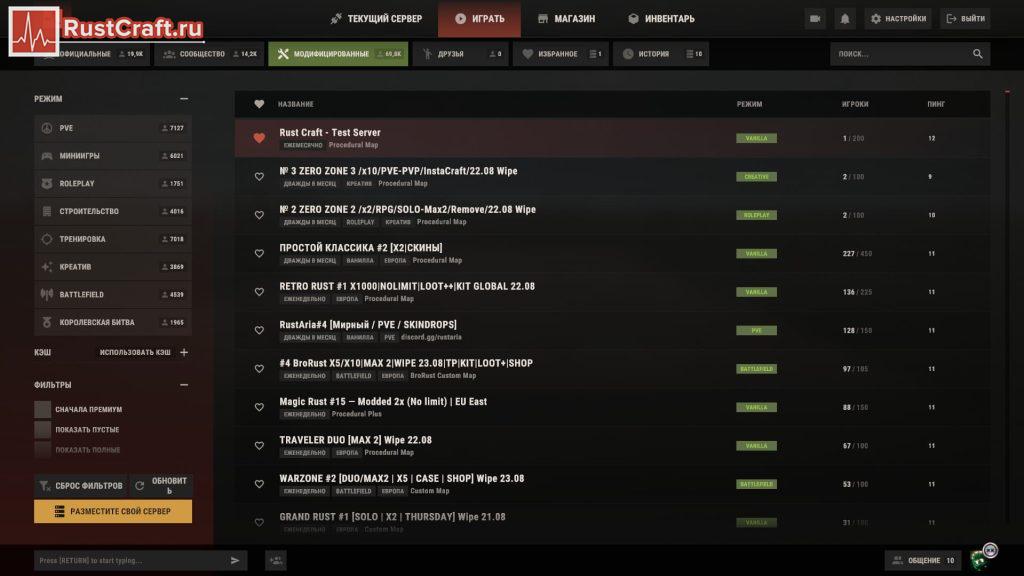Viewport: 1024px width, 576px height.
Task: Open Текущий сервер tab
Action: [x=376, y=19]
